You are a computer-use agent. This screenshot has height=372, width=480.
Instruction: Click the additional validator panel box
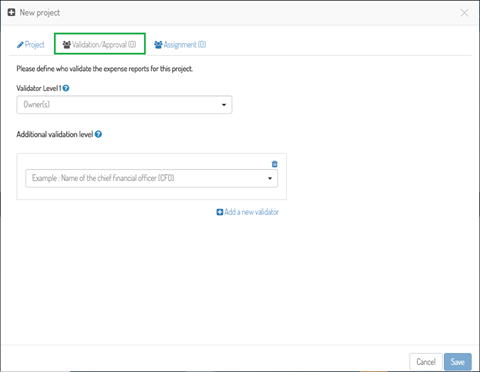pos(151,177)
